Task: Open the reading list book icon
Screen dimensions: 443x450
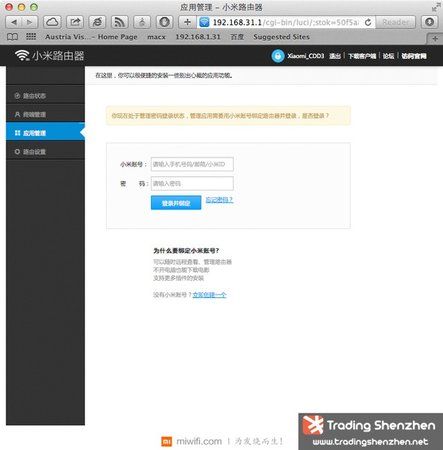Action: coord(12,37)
